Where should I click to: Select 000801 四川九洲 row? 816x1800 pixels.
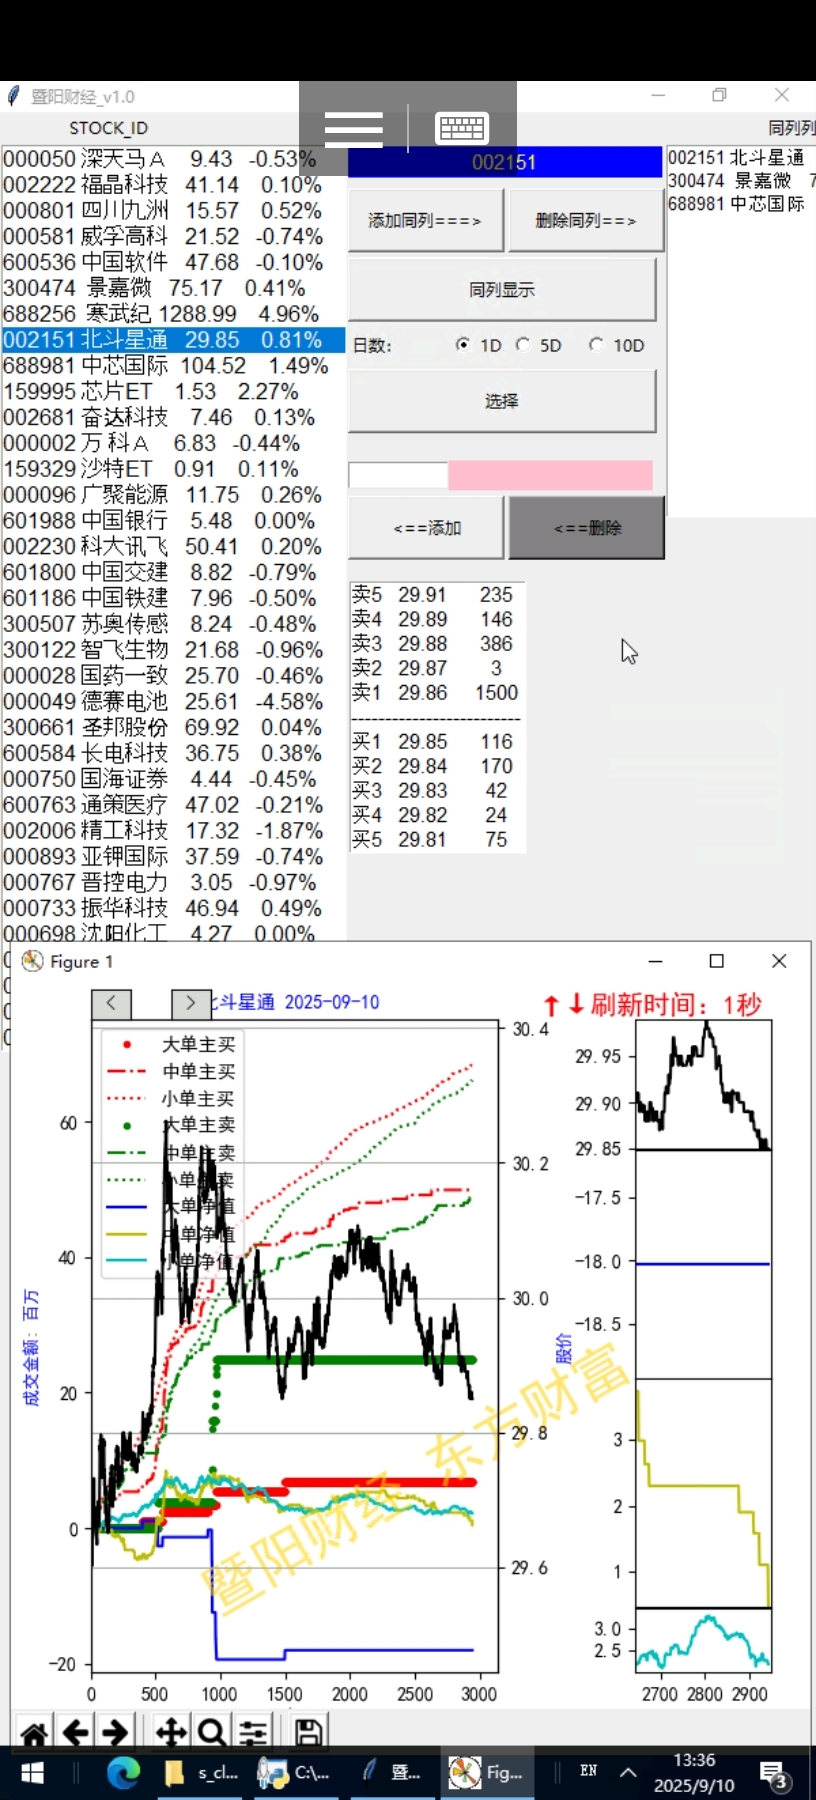173,211
